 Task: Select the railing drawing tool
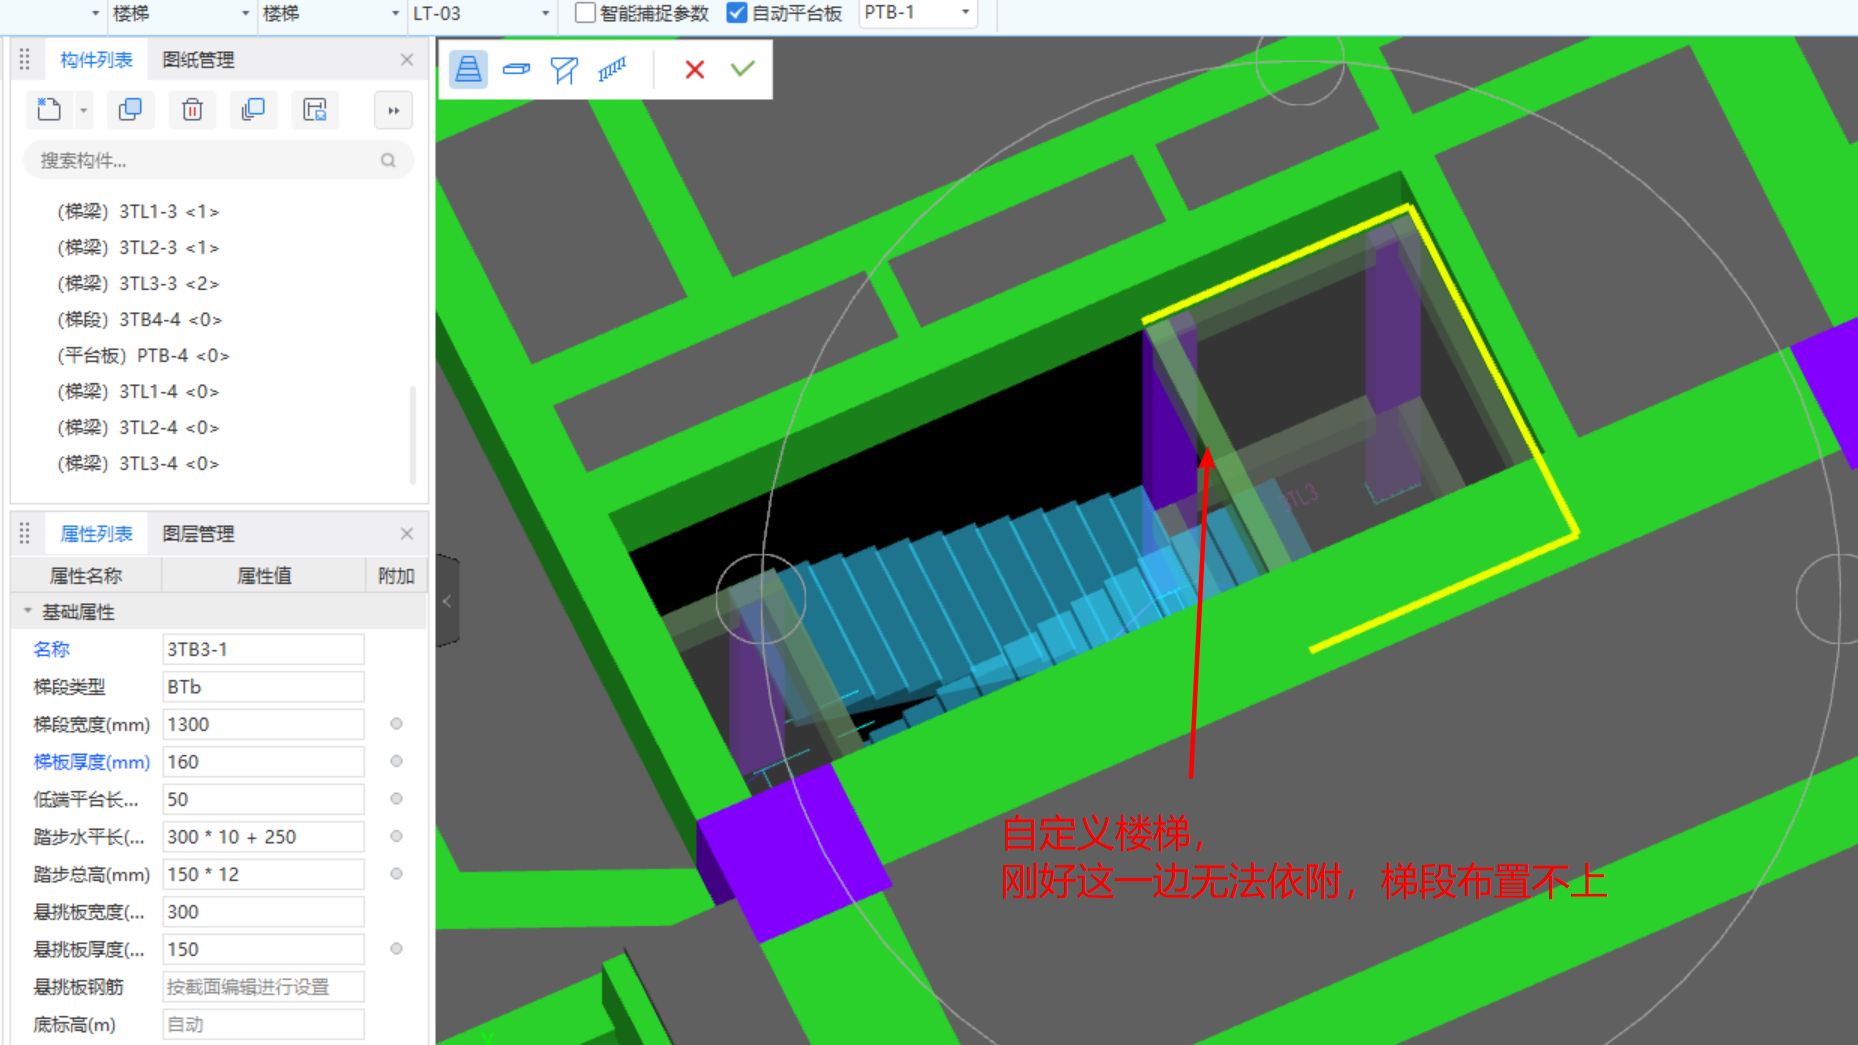pyautogui.click(x=612, y=69)
